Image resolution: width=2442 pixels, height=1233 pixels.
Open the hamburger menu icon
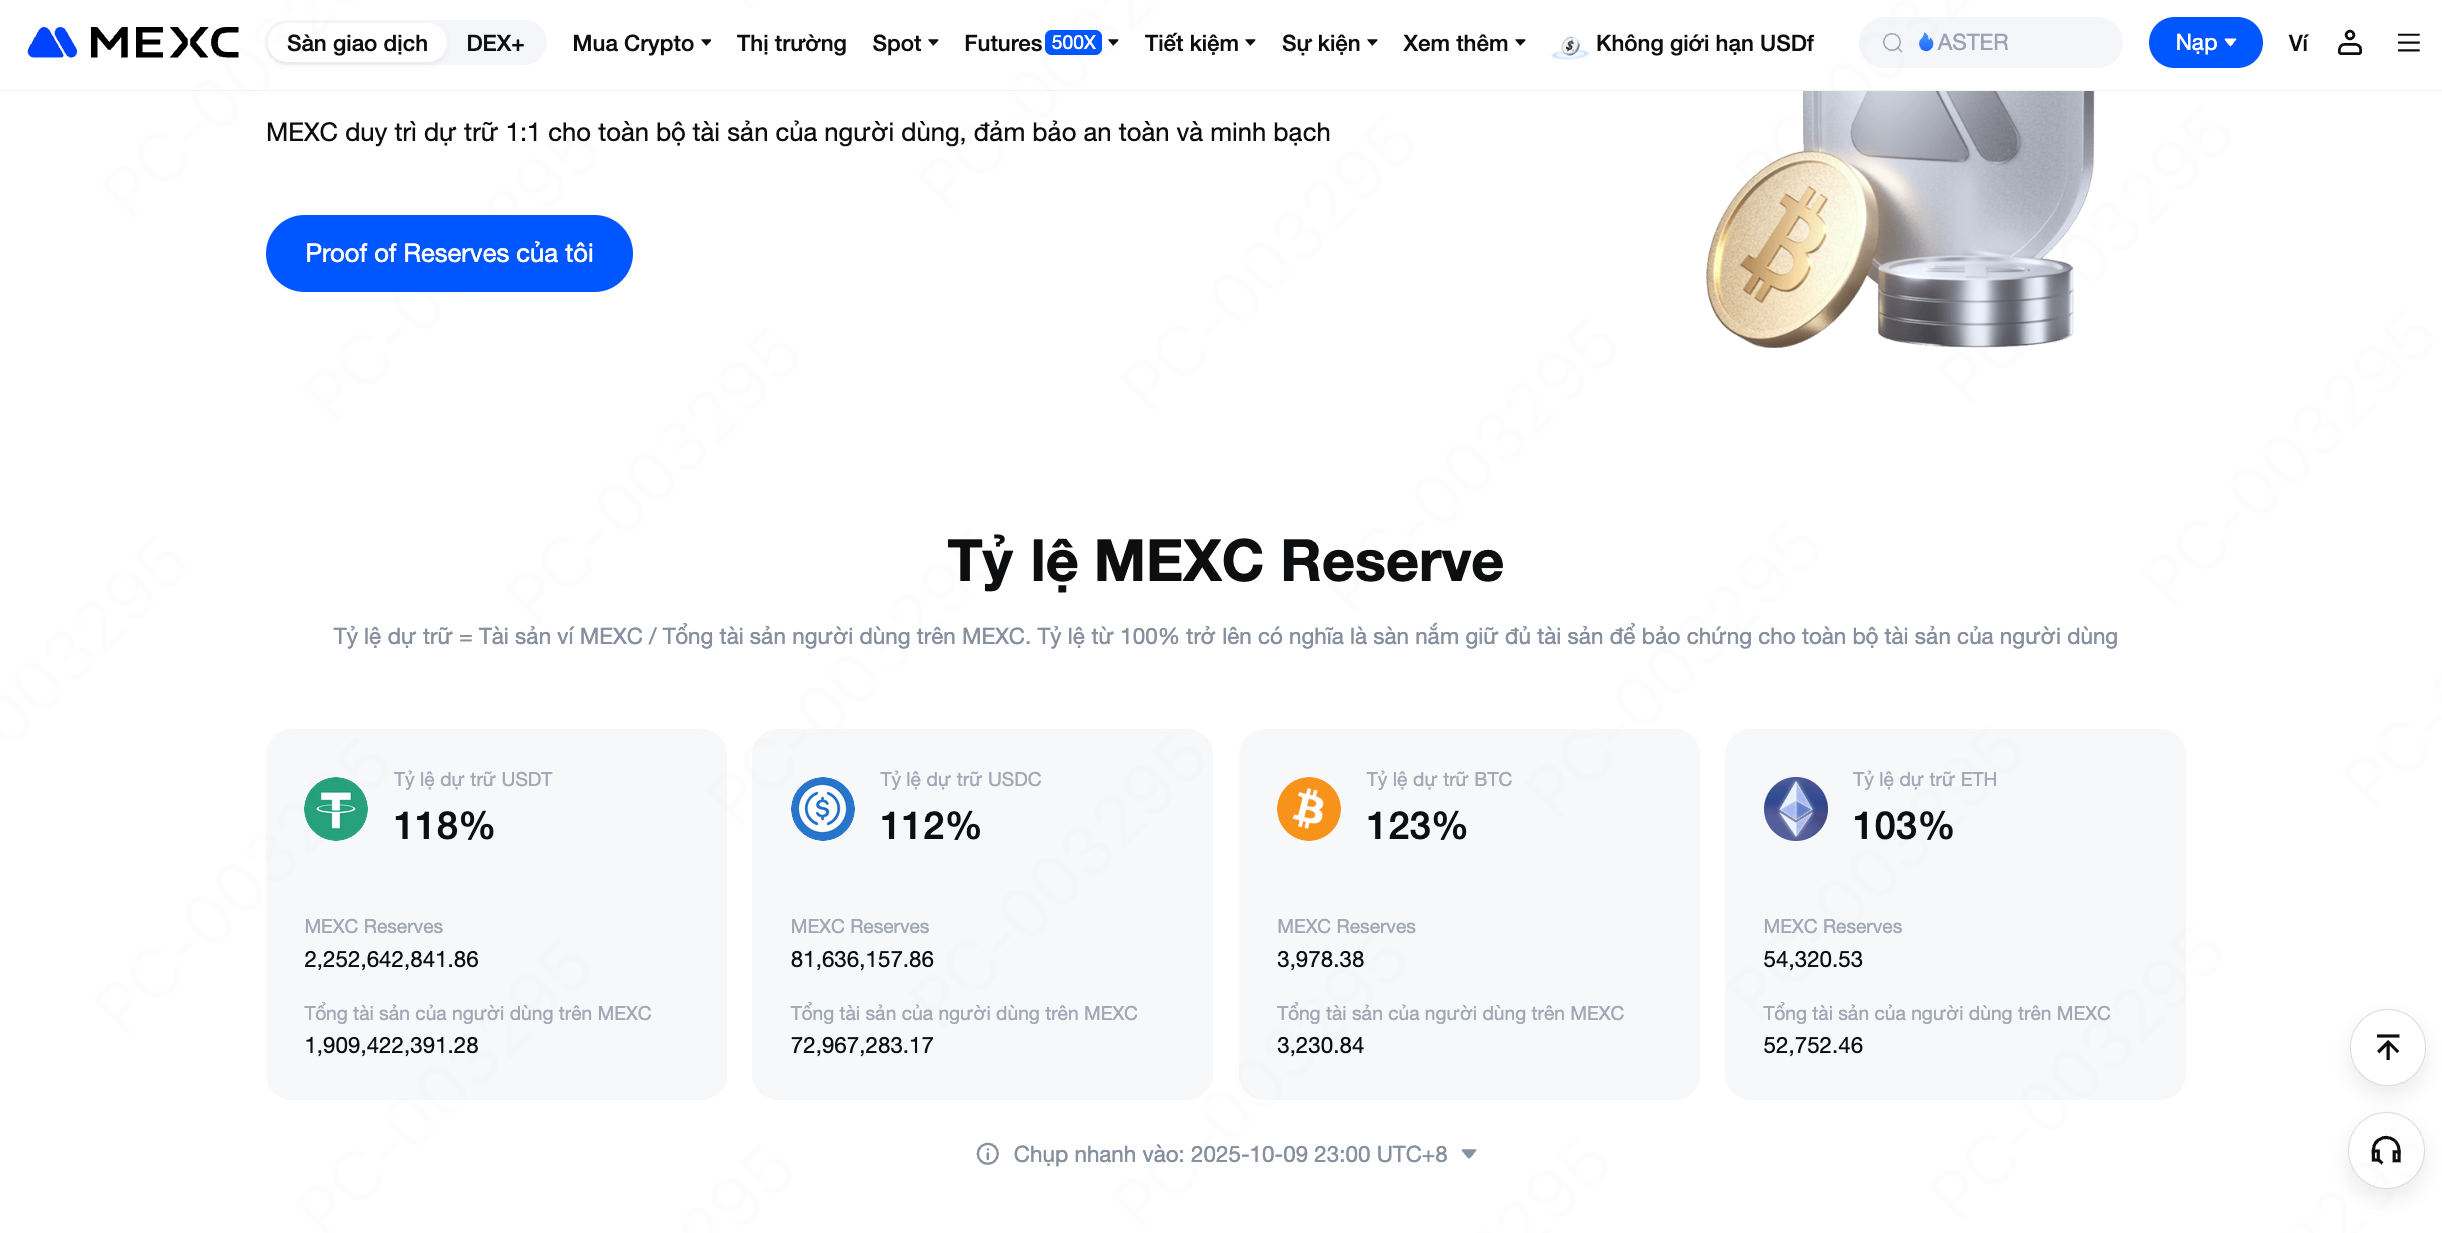pos(2408,43)
